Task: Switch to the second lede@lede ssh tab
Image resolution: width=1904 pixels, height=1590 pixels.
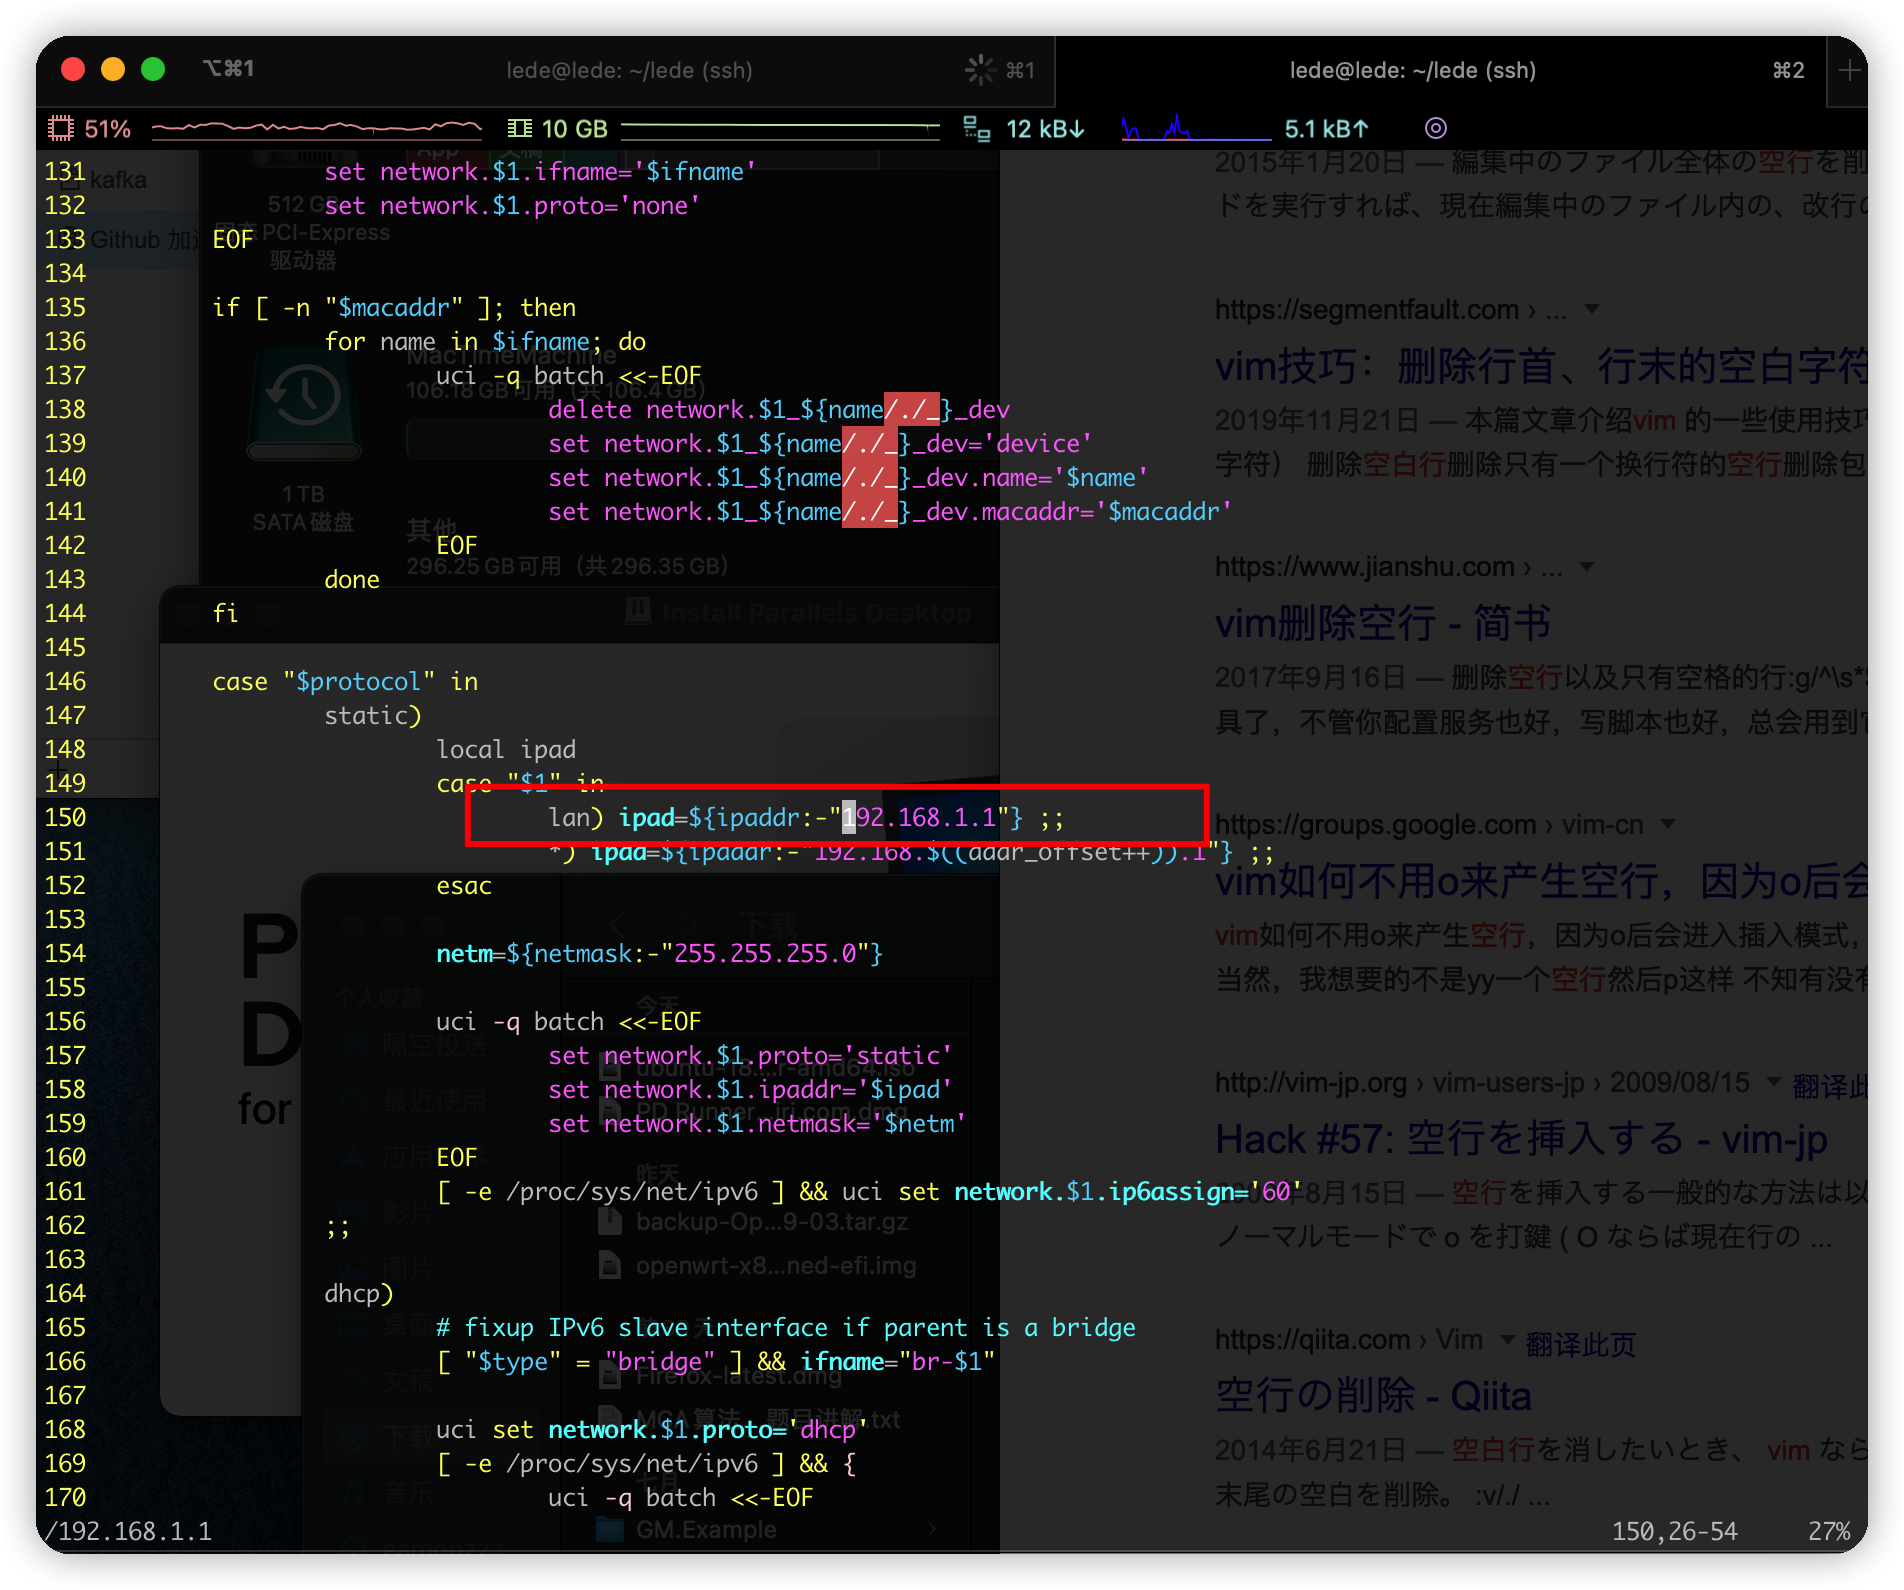Action: pos(1412,70)
